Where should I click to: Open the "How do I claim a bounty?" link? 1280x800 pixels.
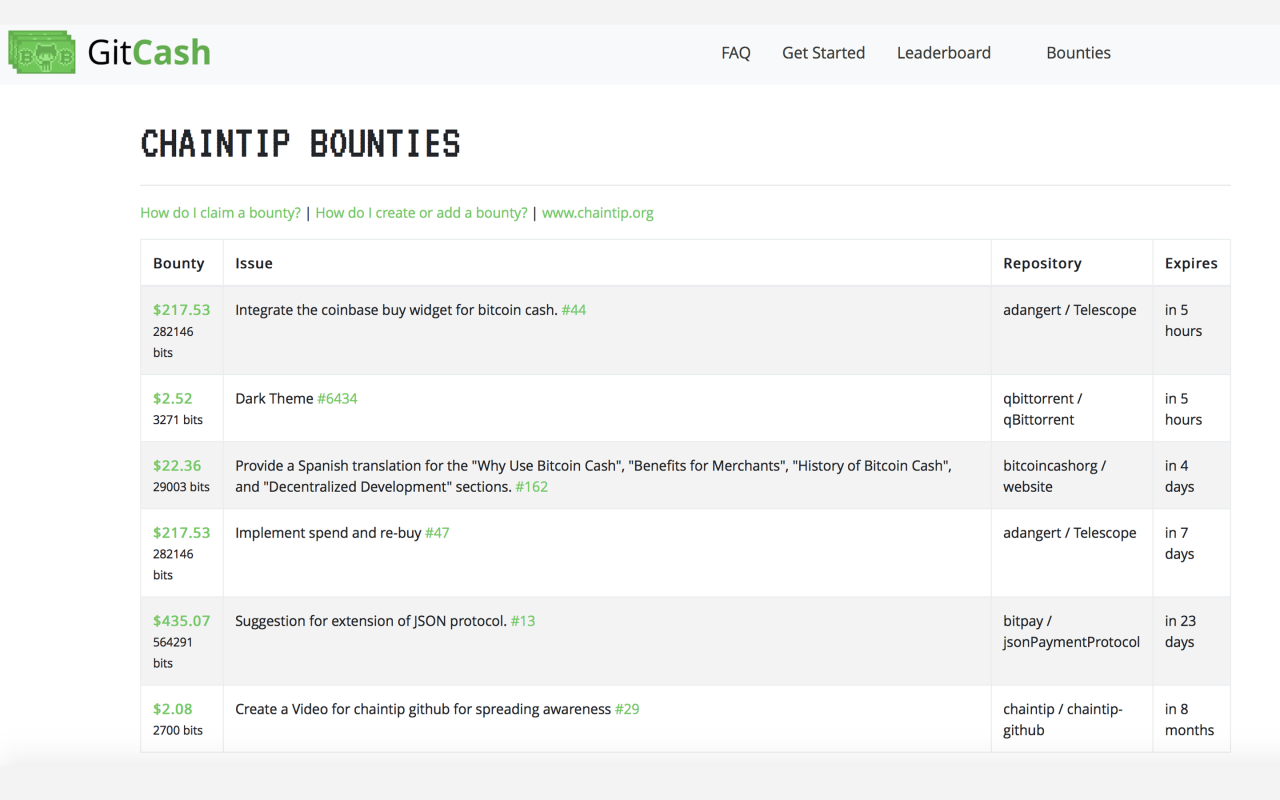220,212
